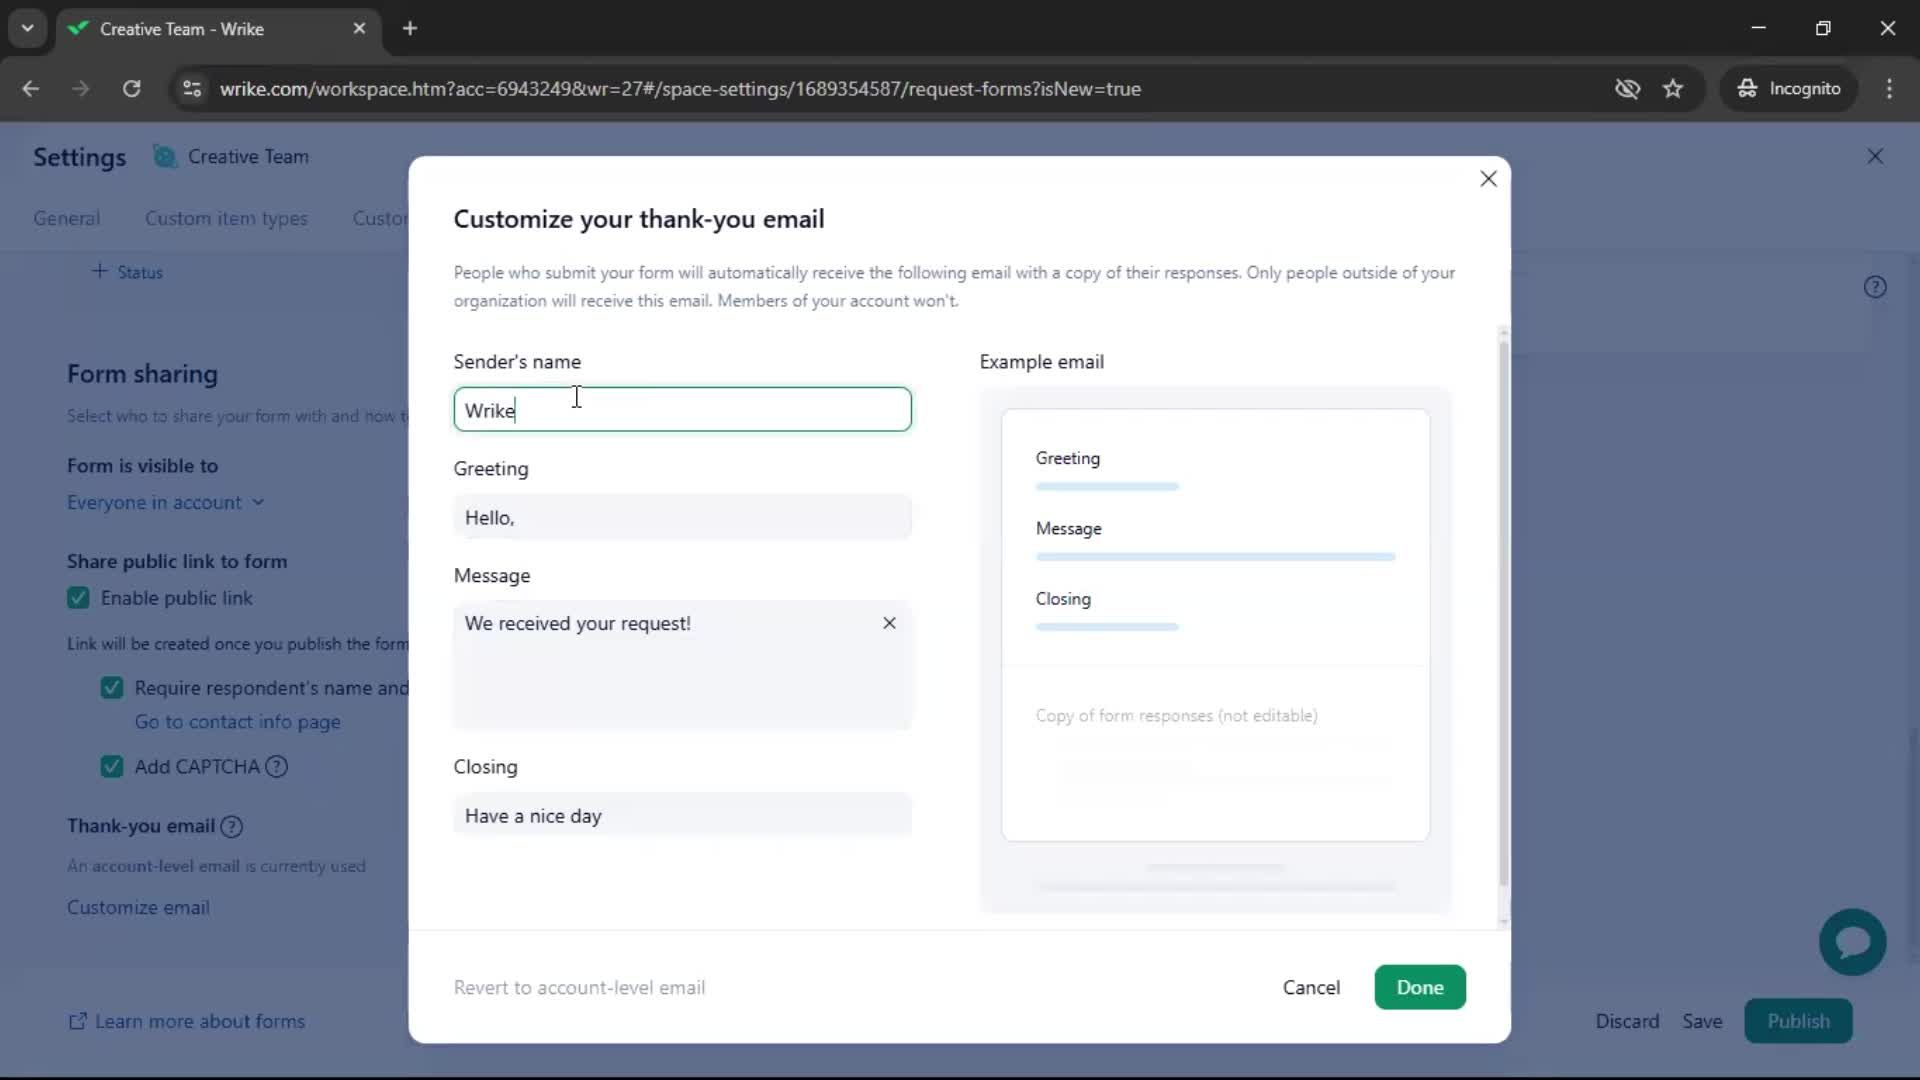Viewport: 1920px width, 1080px height.
Task: Bookmark this page with the star icon
Action: pos(1673,89)
